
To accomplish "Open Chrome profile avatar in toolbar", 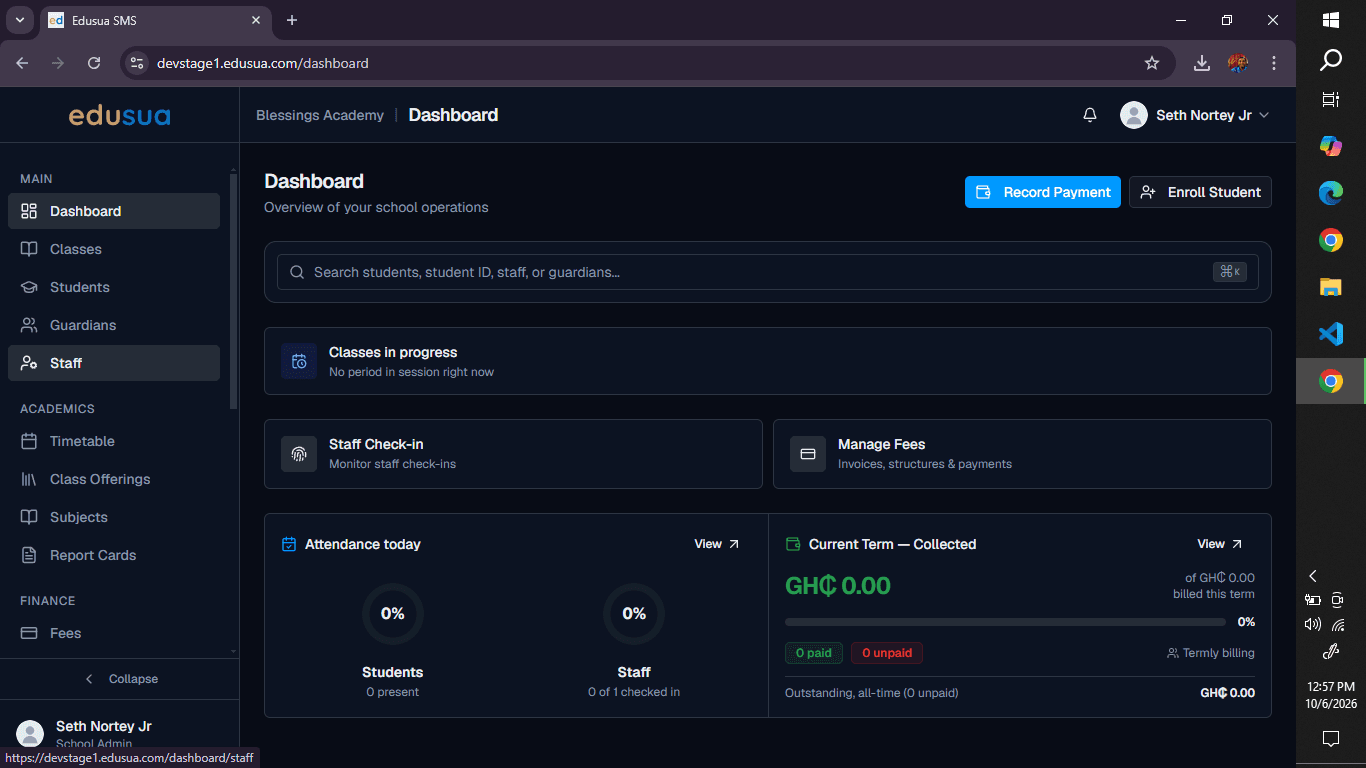I will pos(1238,63).
